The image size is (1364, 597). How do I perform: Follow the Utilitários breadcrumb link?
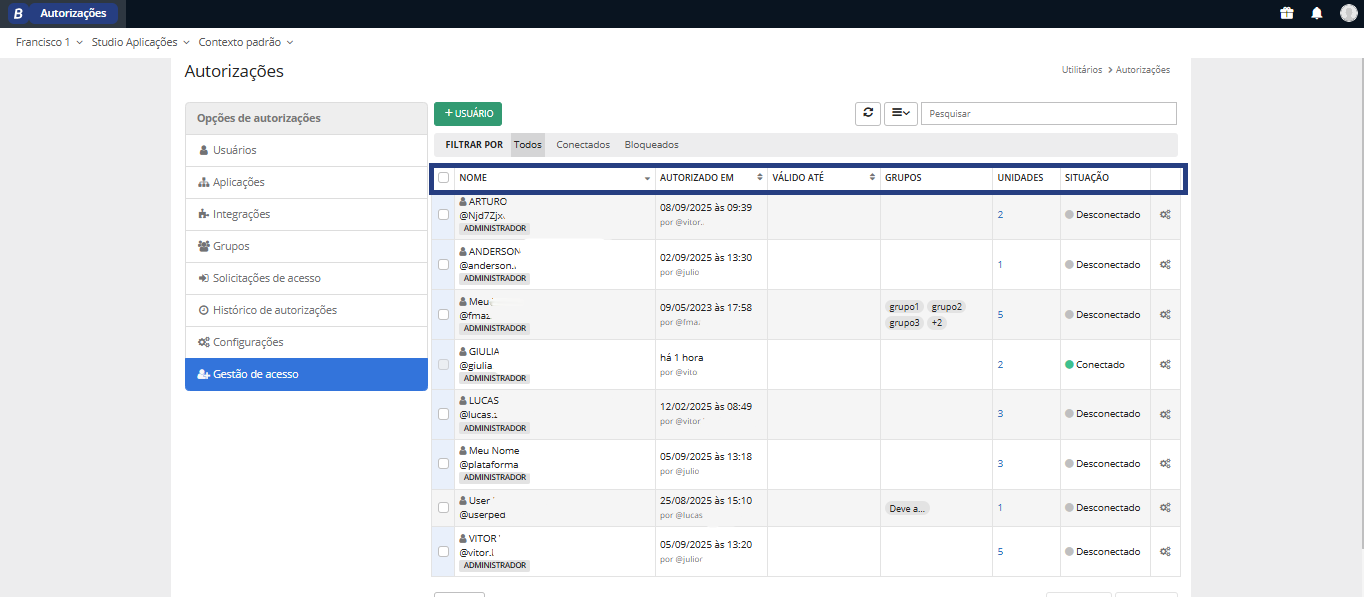pyautogui.click(x=1081, y=70)
